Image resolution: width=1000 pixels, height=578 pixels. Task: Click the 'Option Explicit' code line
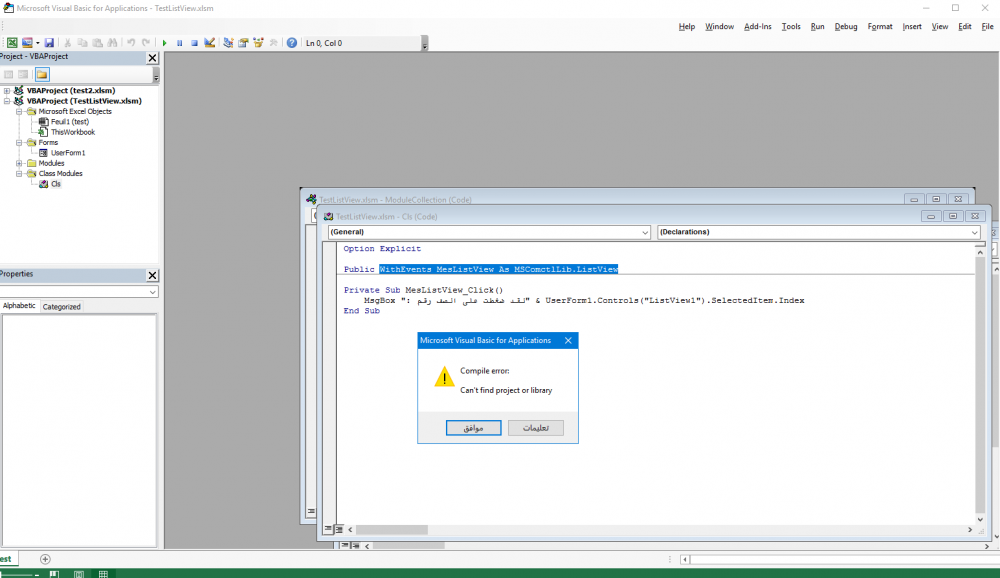(382, 249)
